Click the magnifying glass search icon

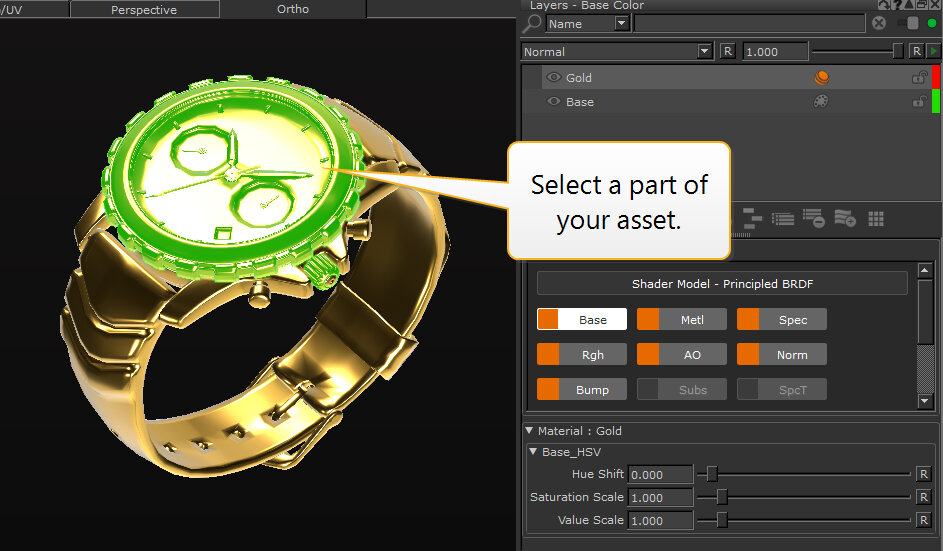click(x=532, y=23)
